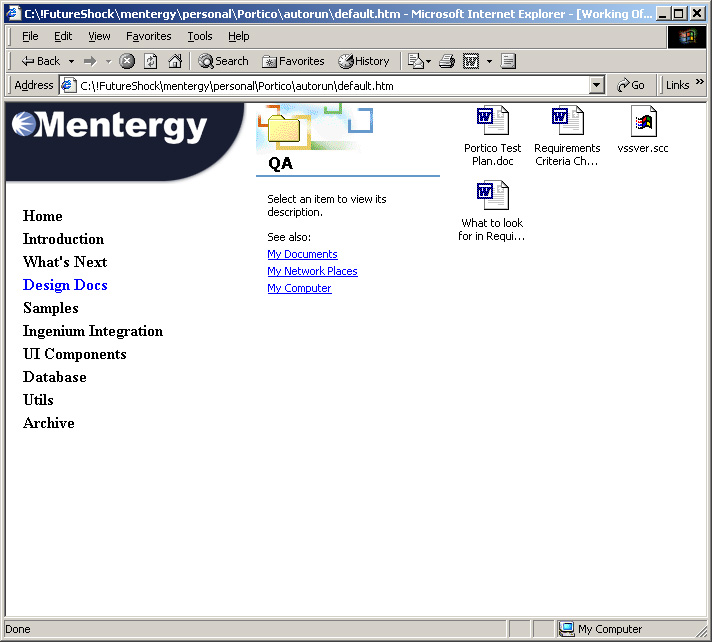Click the Print icon
This screenshot has width=712, height=642.
coord(447,61)
